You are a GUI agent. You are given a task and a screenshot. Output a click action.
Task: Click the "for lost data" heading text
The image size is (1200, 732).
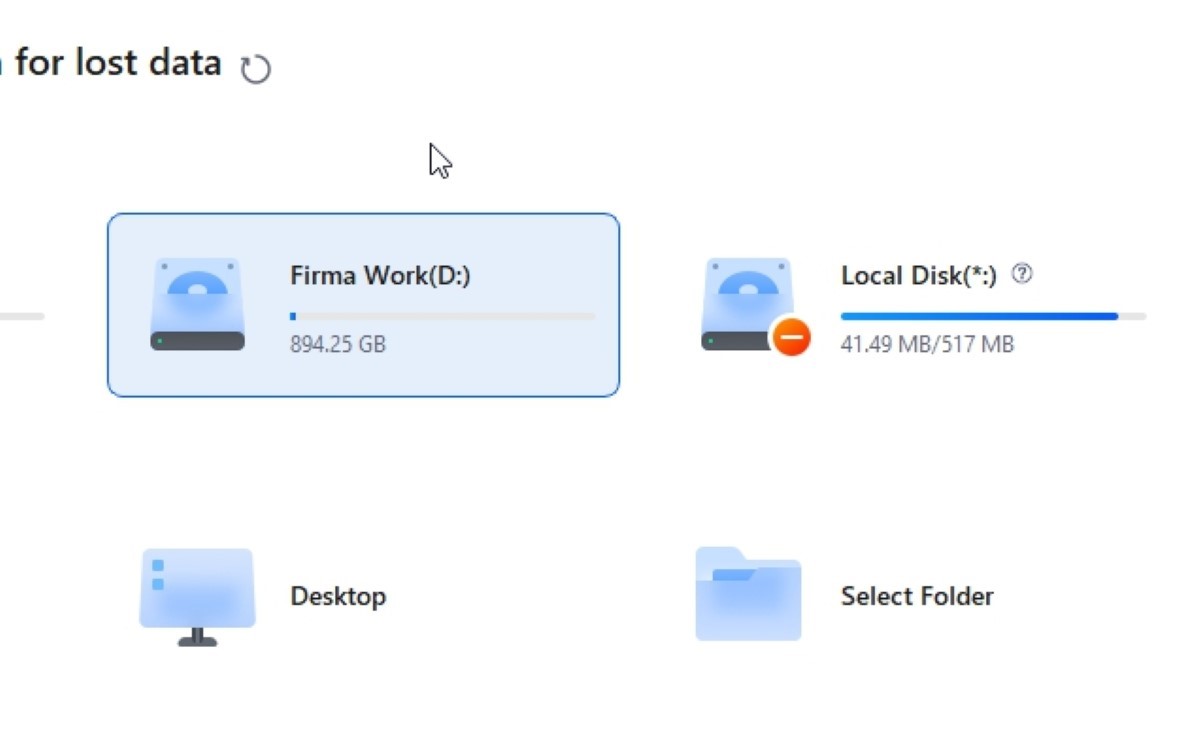[118, 63]
